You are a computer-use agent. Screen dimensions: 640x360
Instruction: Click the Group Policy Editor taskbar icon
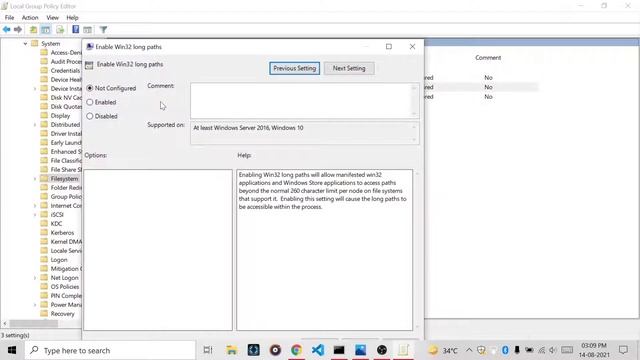(403, 350)
